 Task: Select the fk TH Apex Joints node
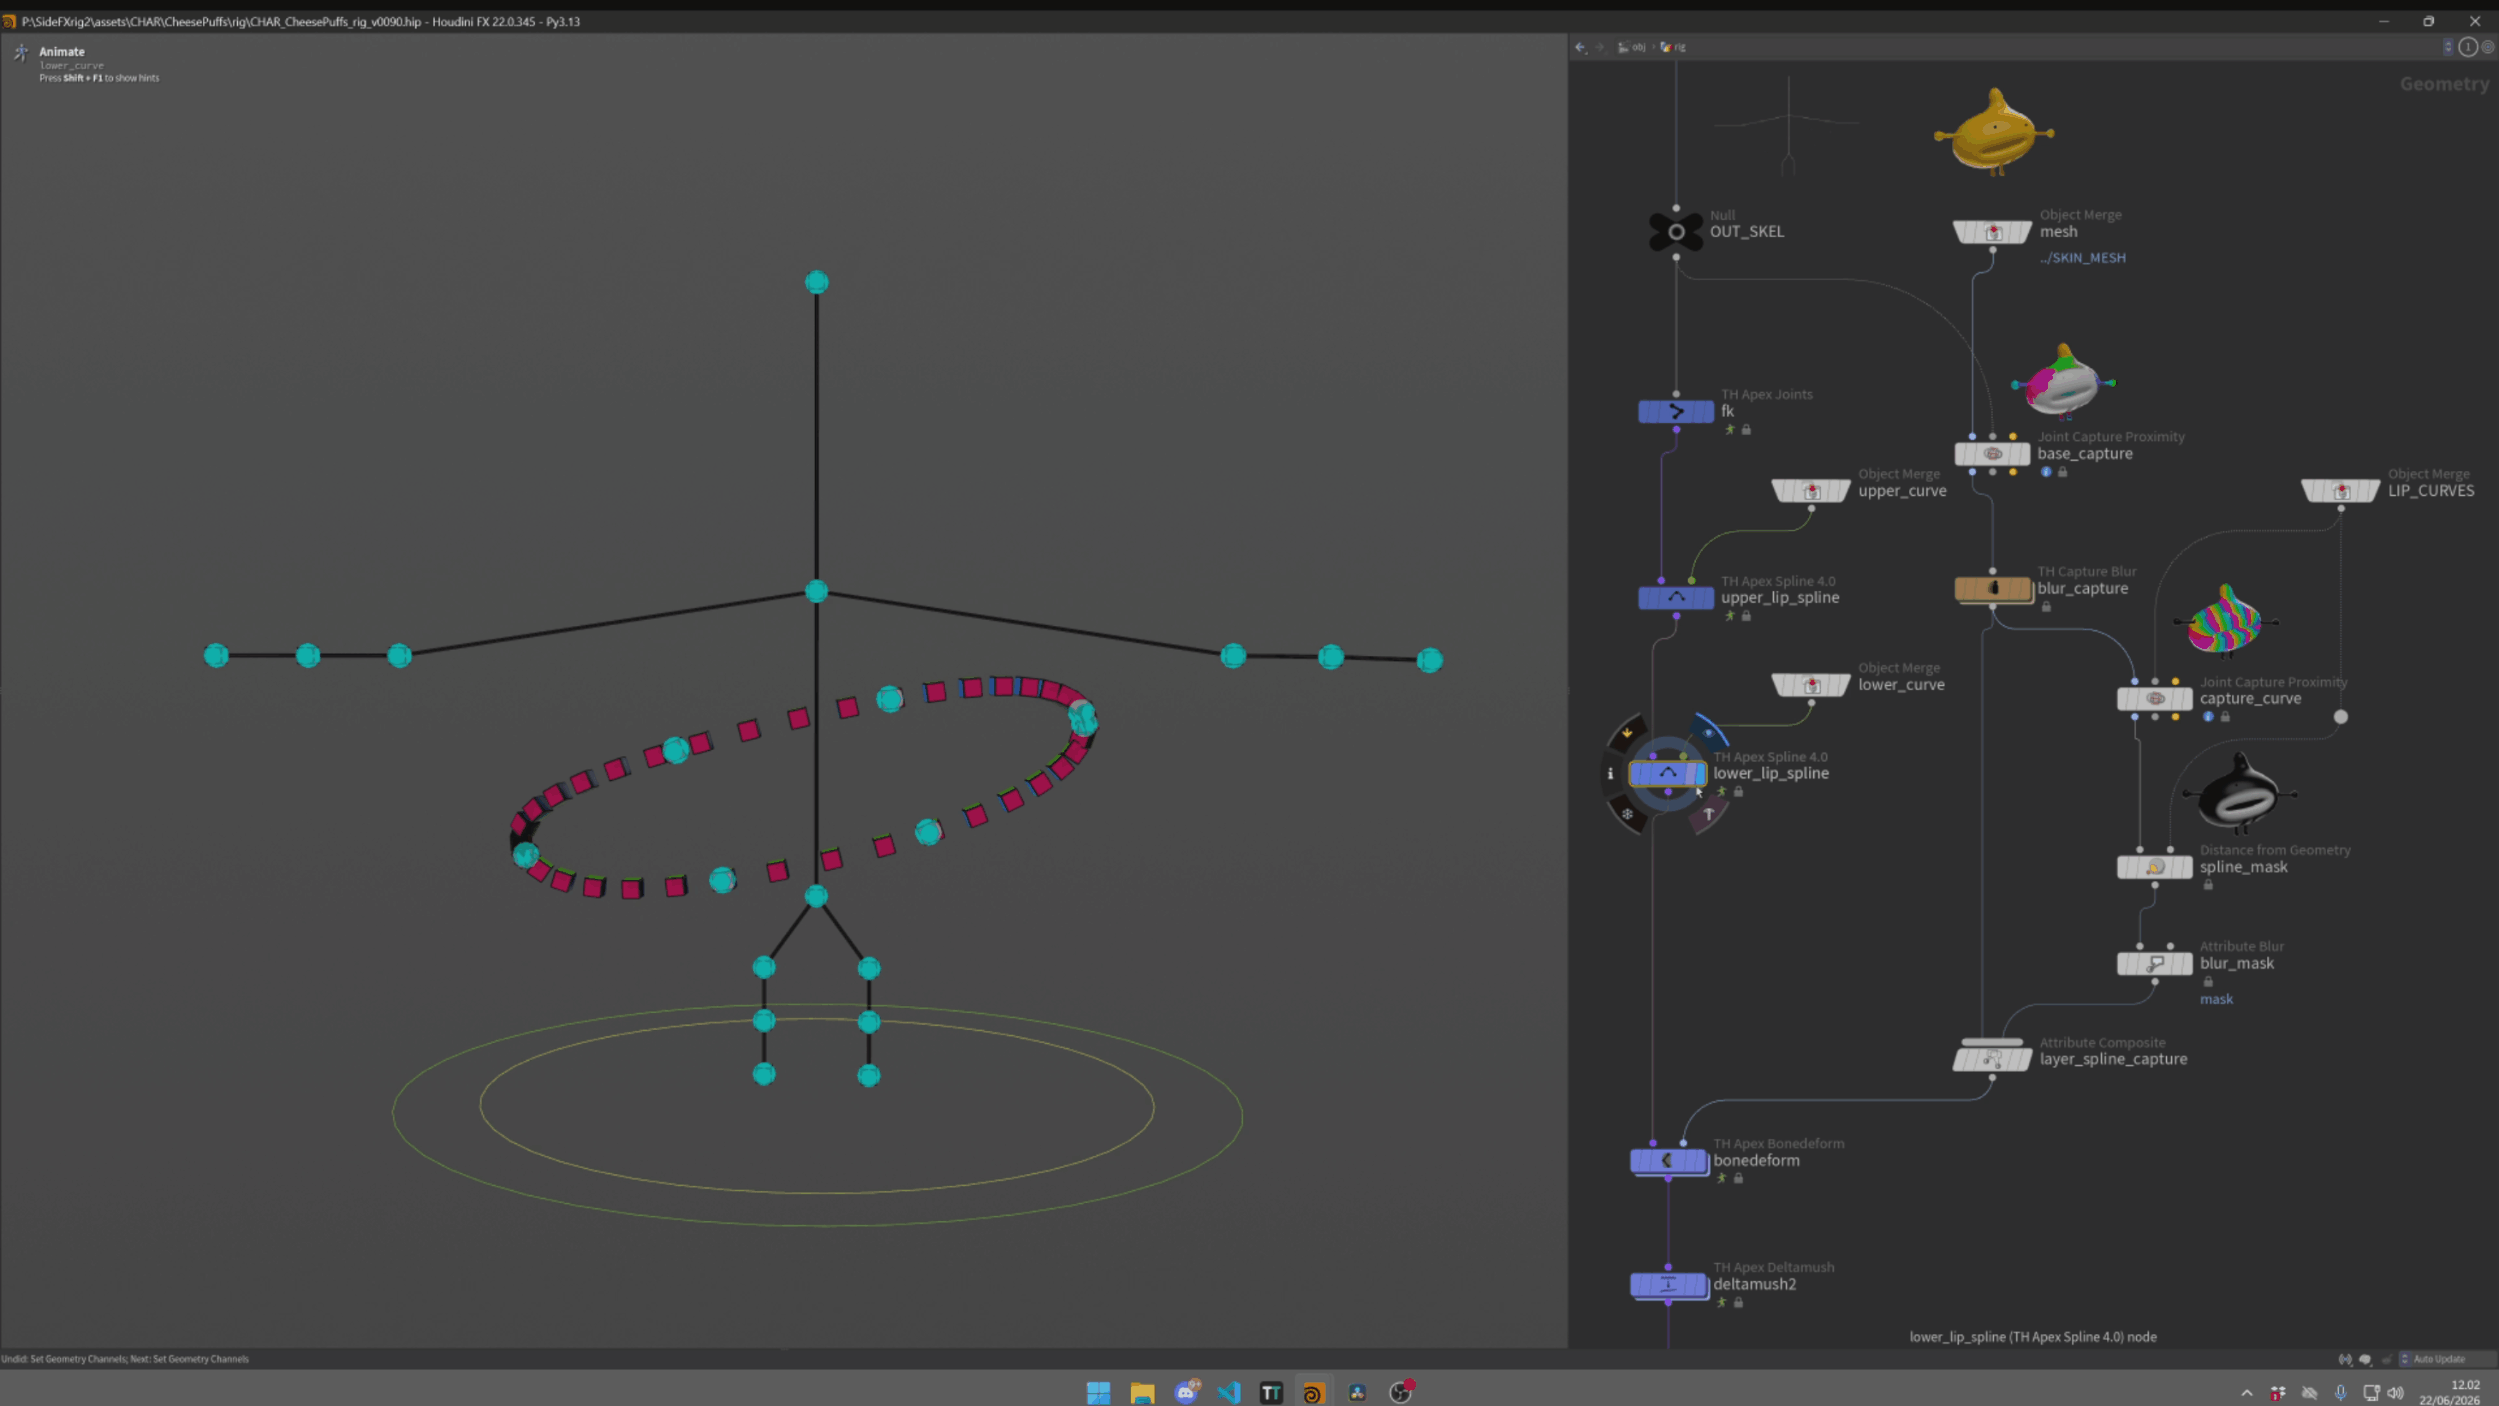pyautogui.click(x=1676, y=411)
